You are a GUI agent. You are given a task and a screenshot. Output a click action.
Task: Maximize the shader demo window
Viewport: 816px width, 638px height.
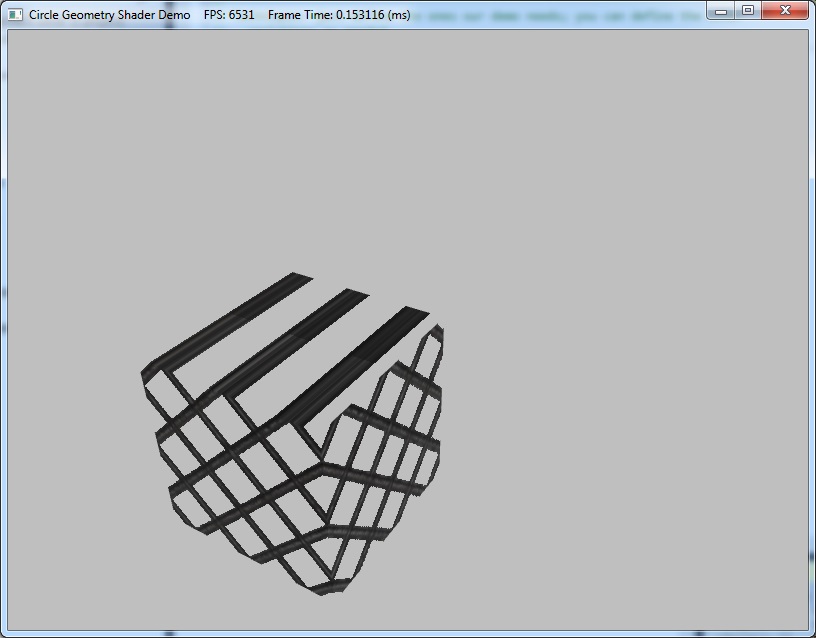(x=748, y=10)
